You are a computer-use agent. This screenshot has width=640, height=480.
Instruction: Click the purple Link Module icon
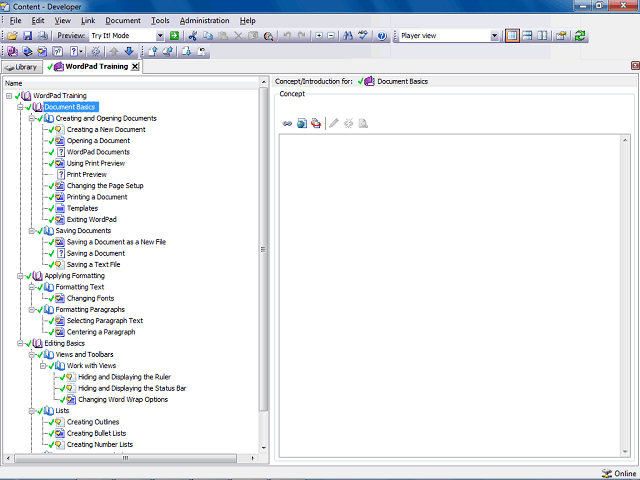[13, 51]
